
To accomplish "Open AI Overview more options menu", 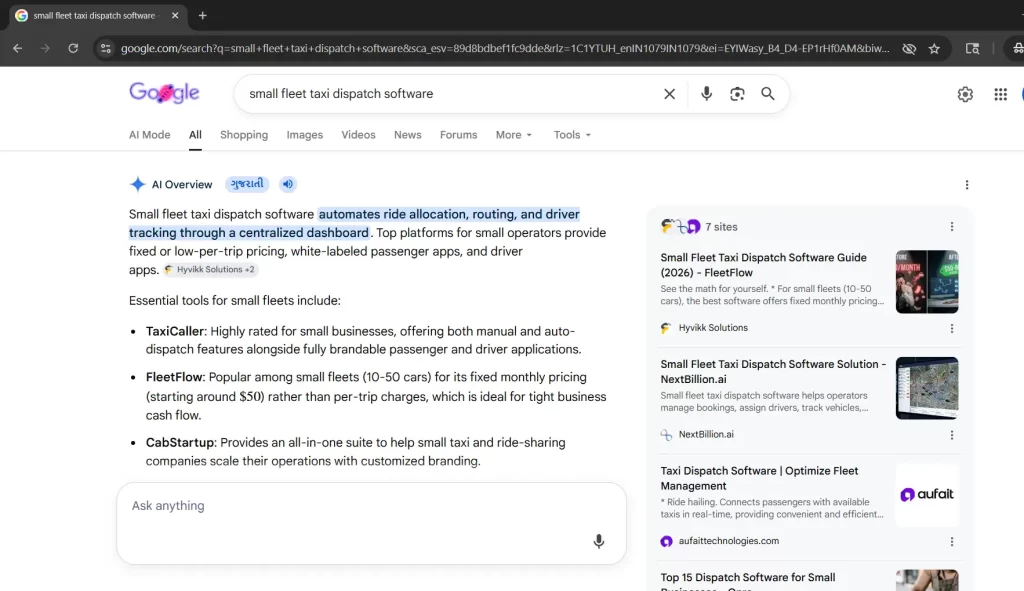I will 967,185.
